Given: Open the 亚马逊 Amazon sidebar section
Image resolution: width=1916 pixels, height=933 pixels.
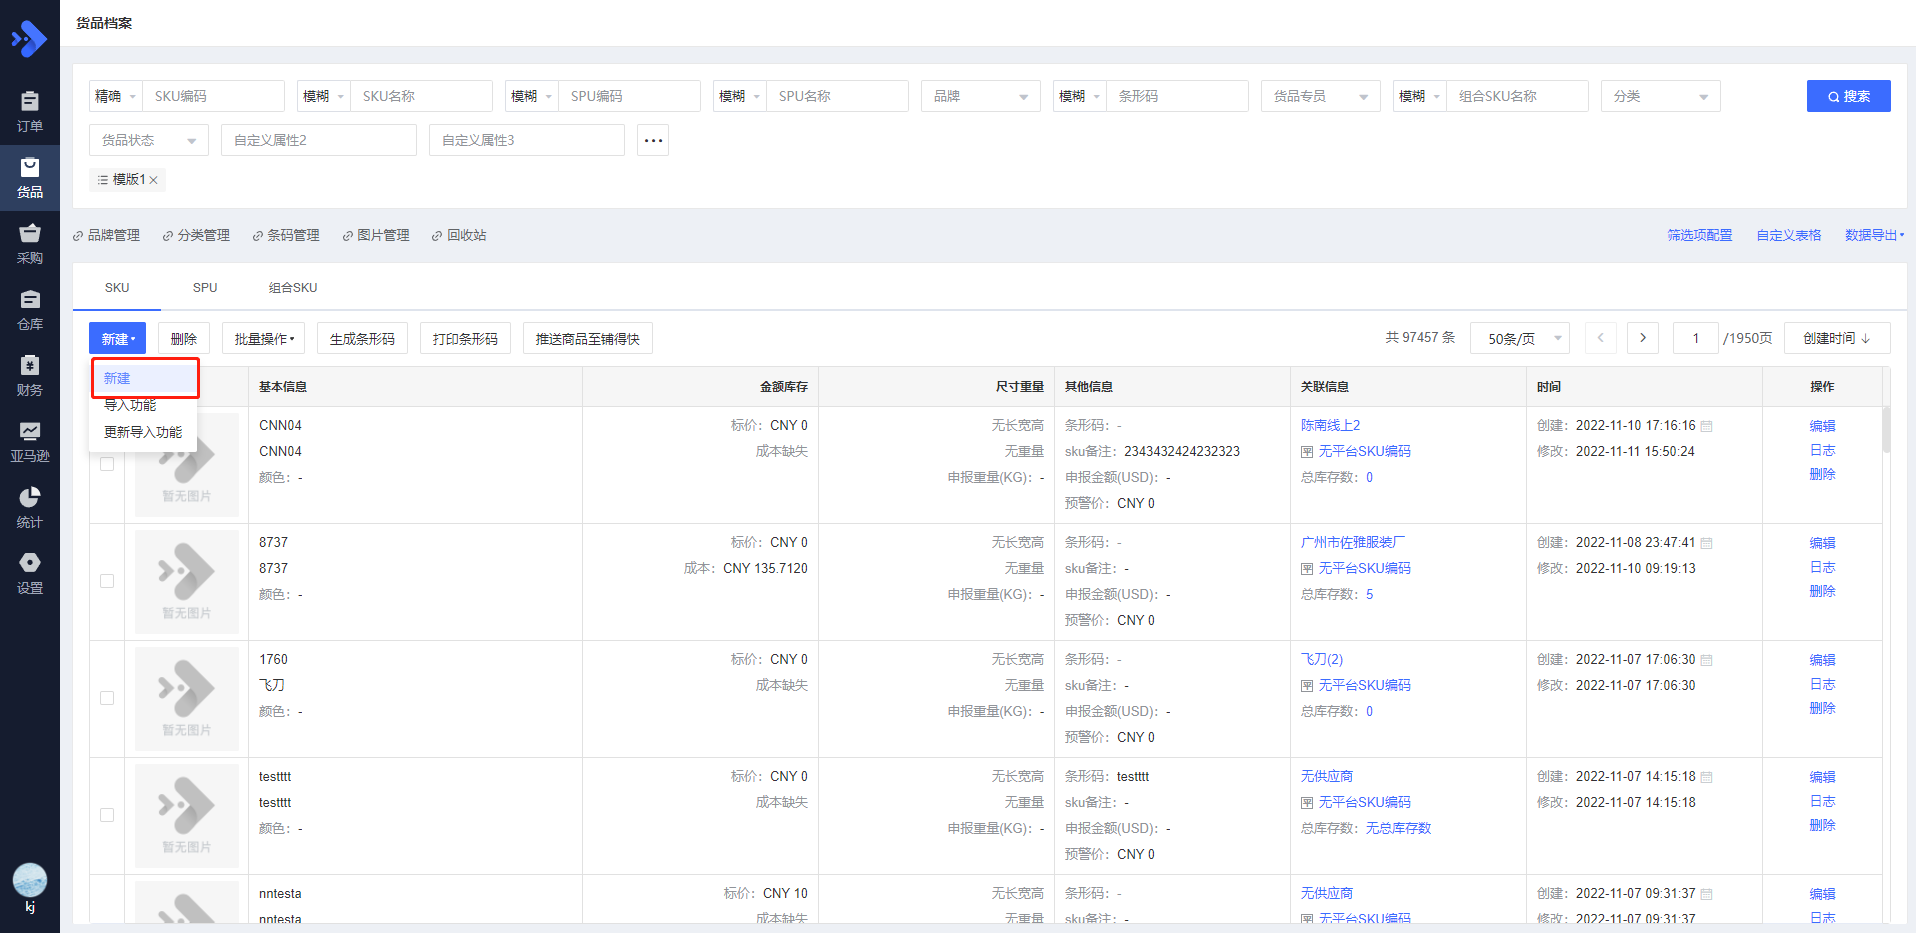Looking at the screenshot, I should click(x=30, y=442).
